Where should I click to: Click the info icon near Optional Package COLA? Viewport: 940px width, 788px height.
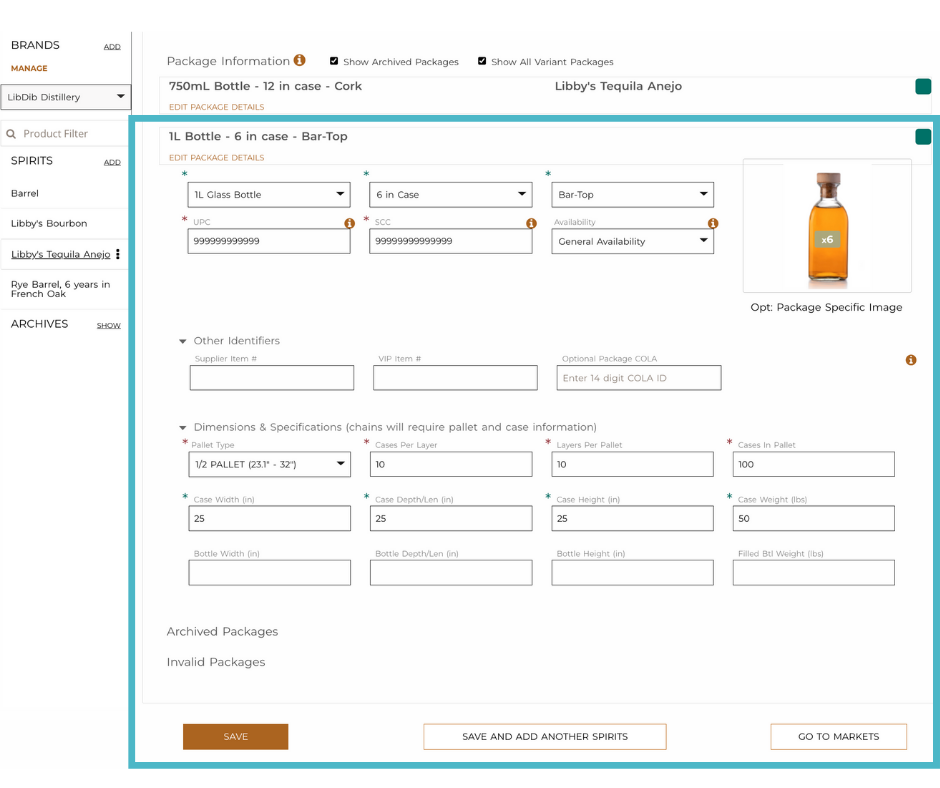911,361
